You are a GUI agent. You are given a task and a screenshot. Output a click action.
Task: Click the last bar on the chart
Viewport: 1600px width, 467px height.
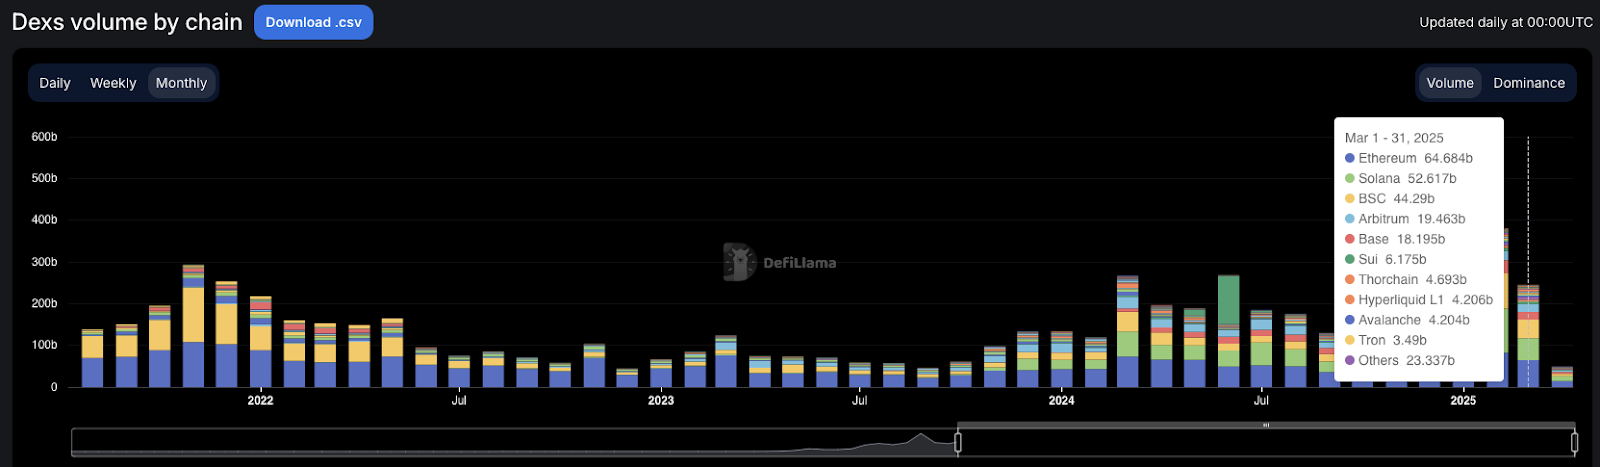click(1562, 377)
